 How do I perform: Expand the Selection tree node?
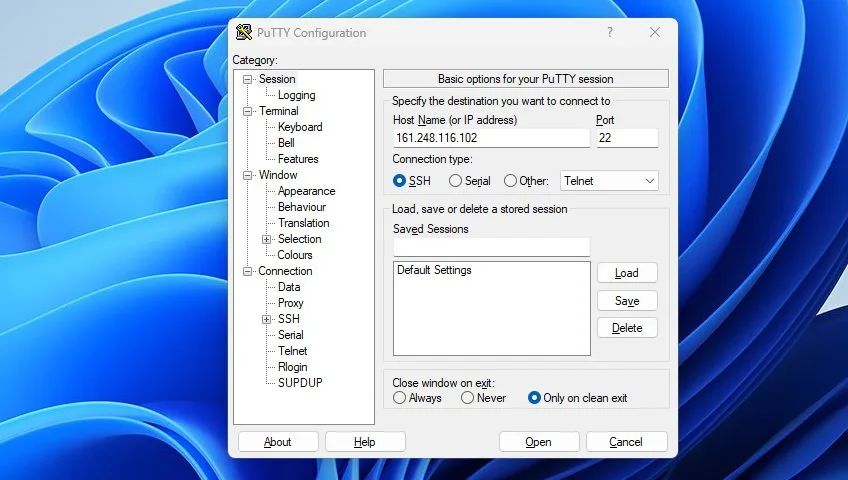point(267,239)
